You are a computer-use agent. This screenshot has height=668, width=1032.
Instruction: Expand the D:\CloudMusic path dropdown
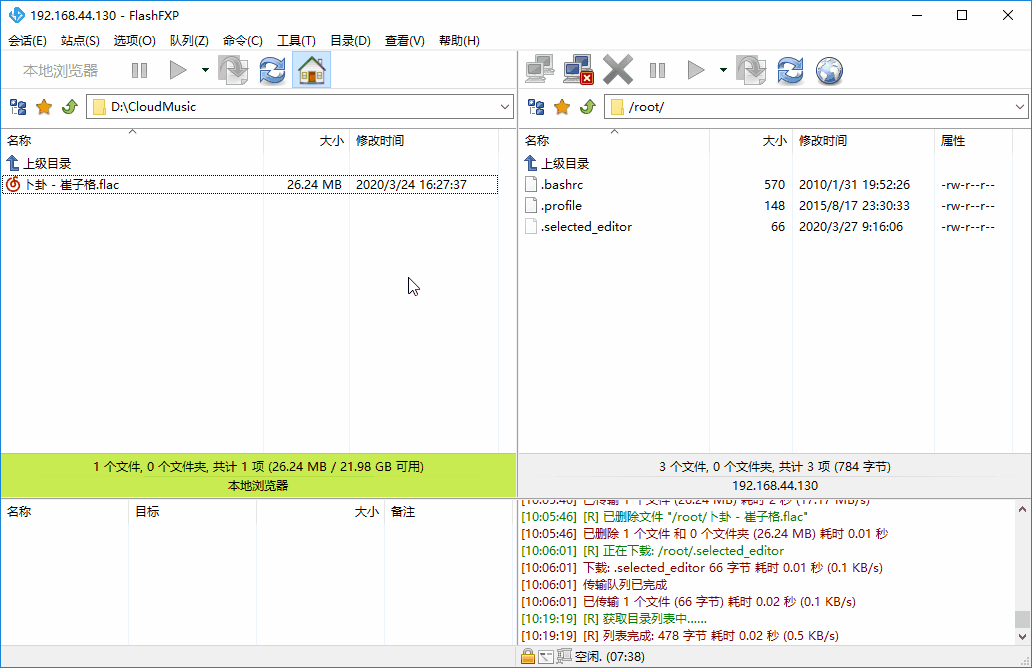pyautogui.click(x=505, y=107)
